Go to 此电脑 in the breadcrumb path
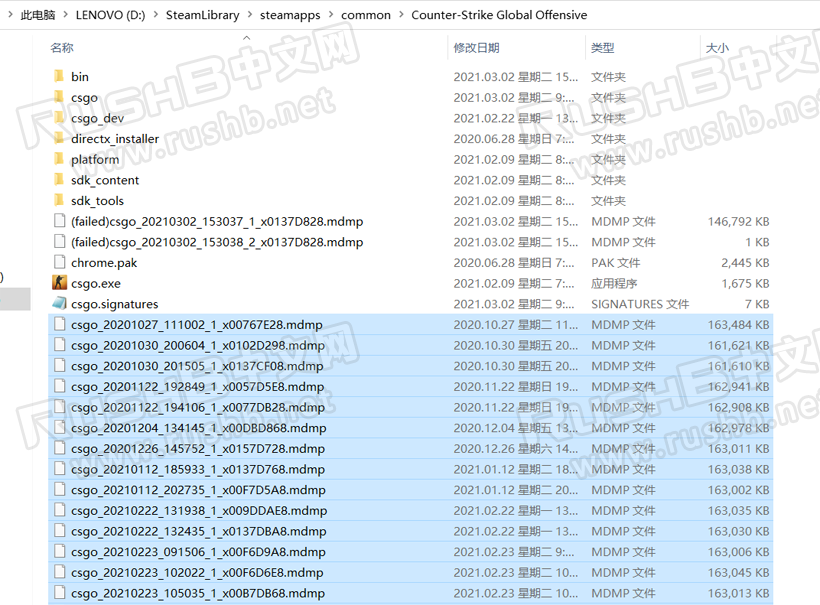Viewport: 820px width, 605px height. pos(38,15)
